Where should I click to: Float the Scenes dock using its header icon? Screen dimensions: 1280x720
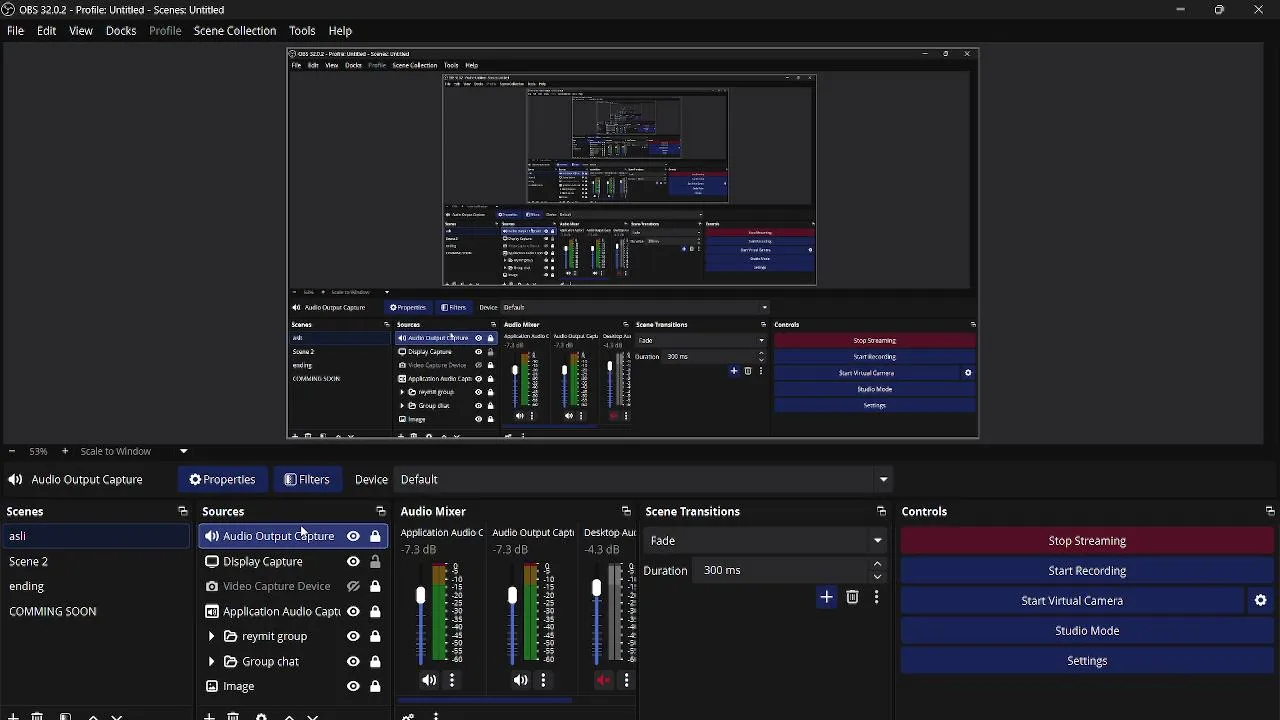coord(182,511)
